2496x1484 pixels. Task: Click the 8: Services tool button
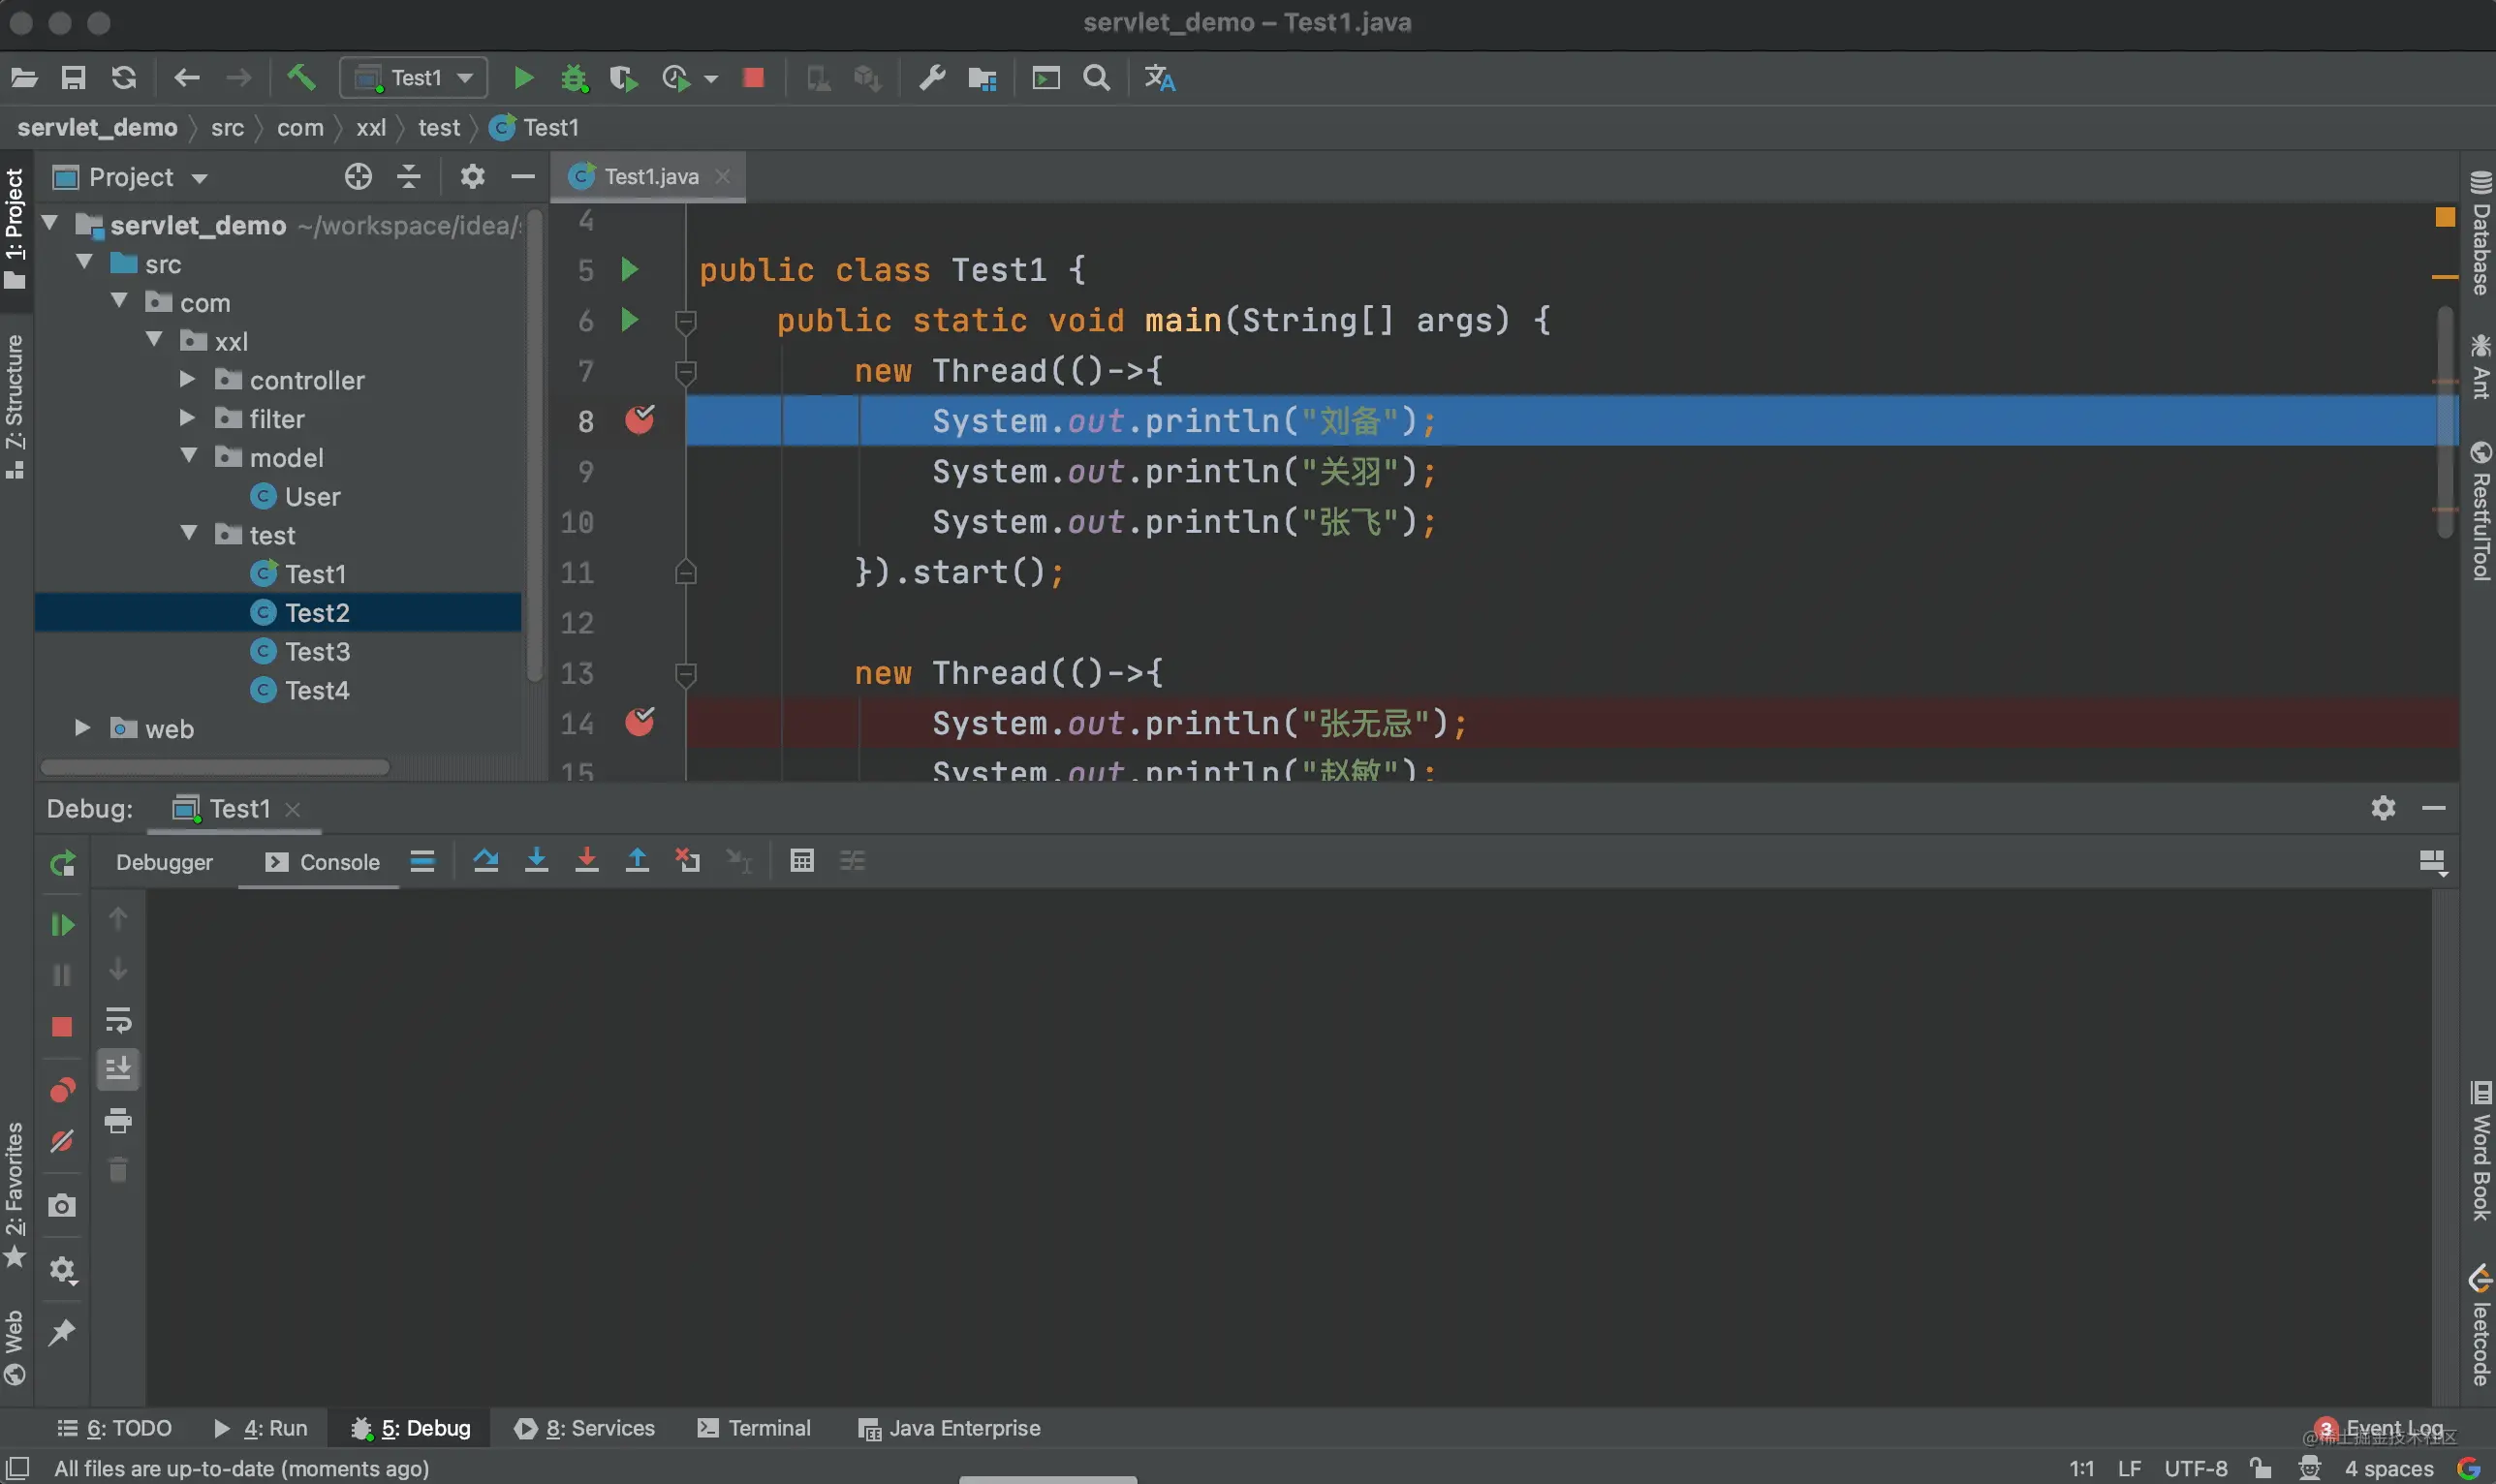click(585, 1428)
